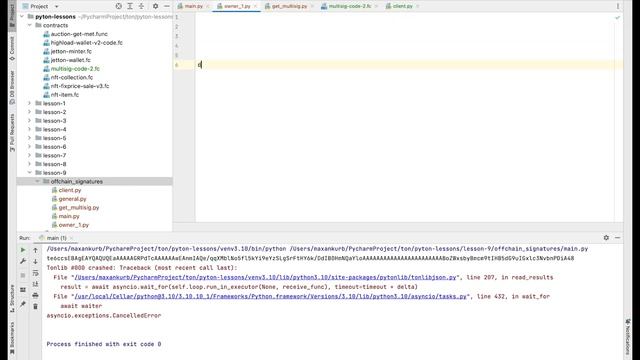Open the asyncio/tasks.py traceback link
Screen dimensions: 640x360
tap(270, 296)
